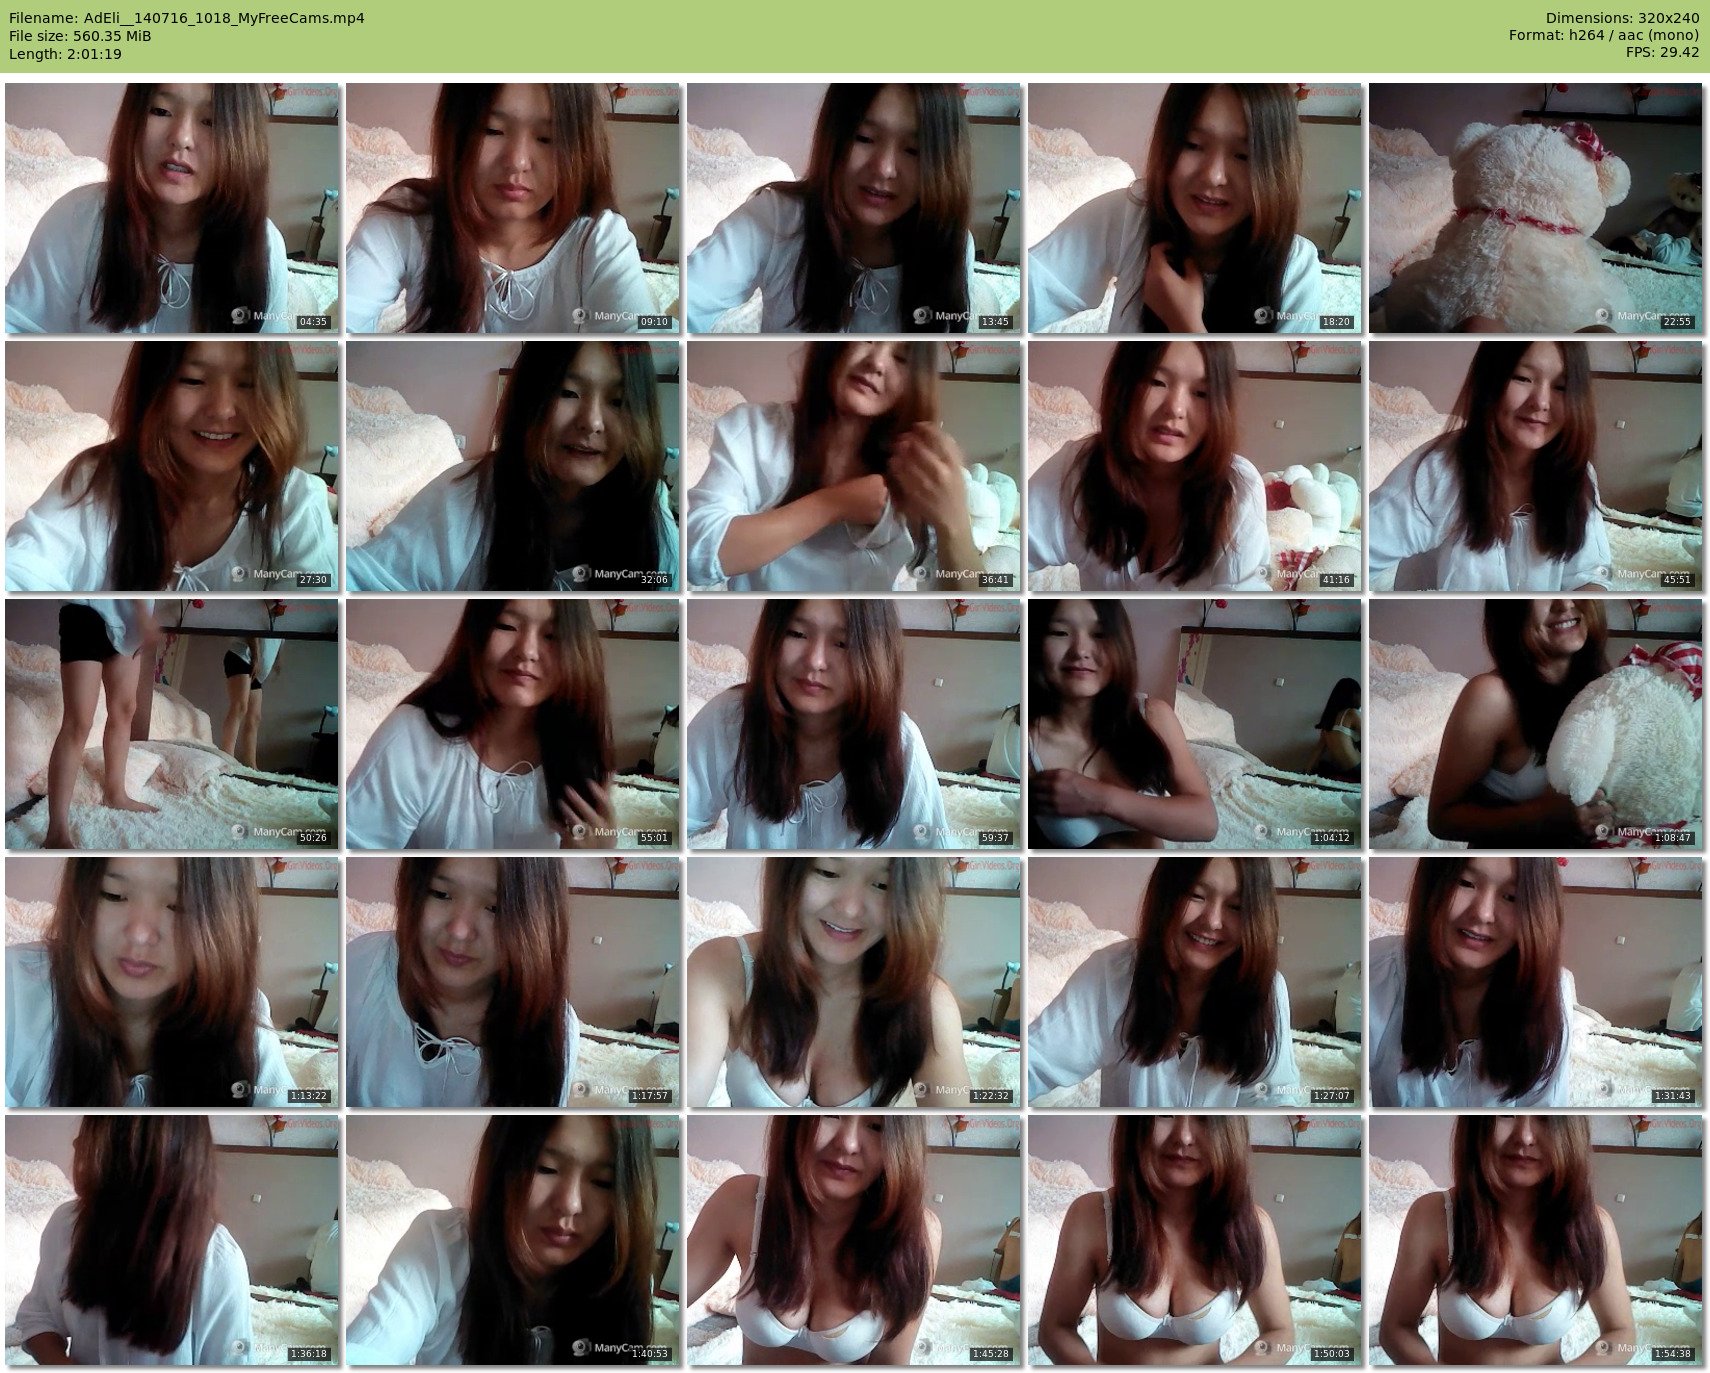This screenshot has width=1710, height=1373.
Task: Click the 18:20 timestamp label
Action: pos(1335,322)
